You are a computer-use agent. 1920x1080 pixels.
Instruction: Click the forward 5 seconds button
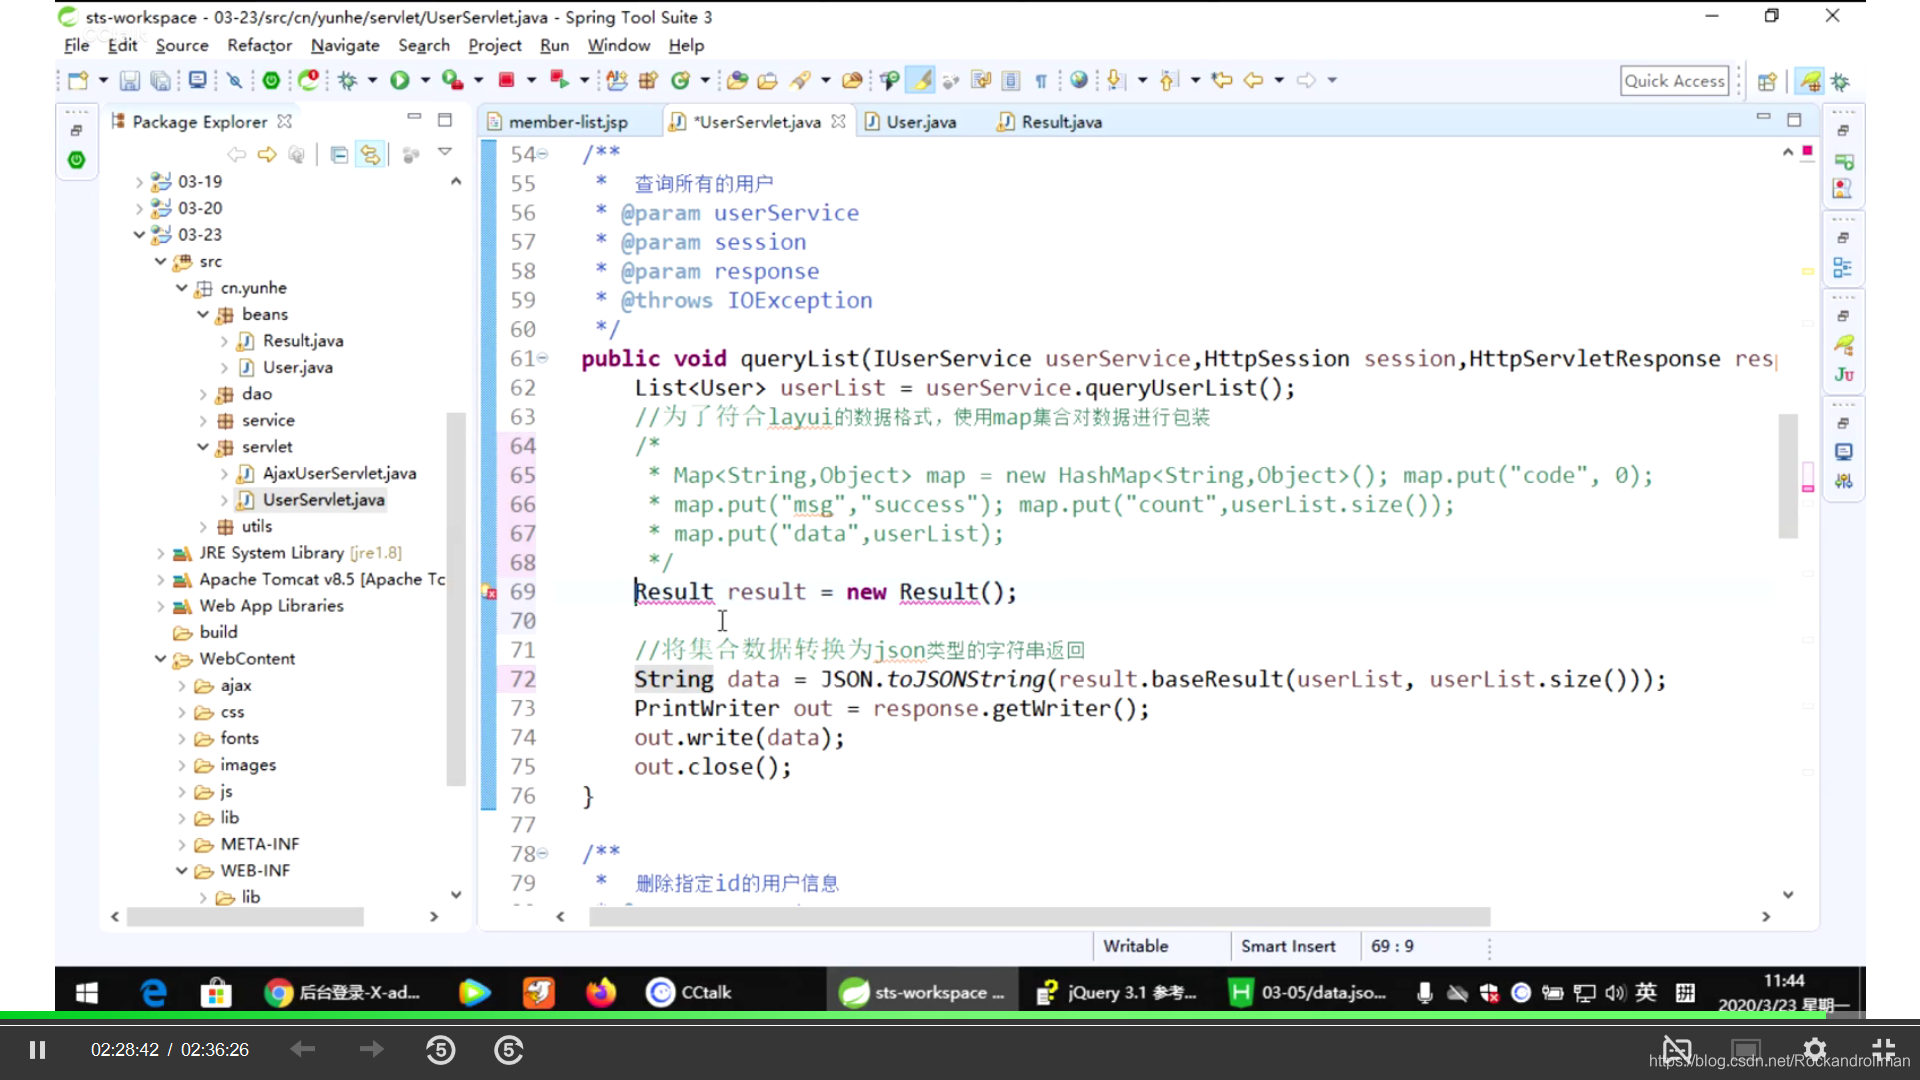point(509,1050)
